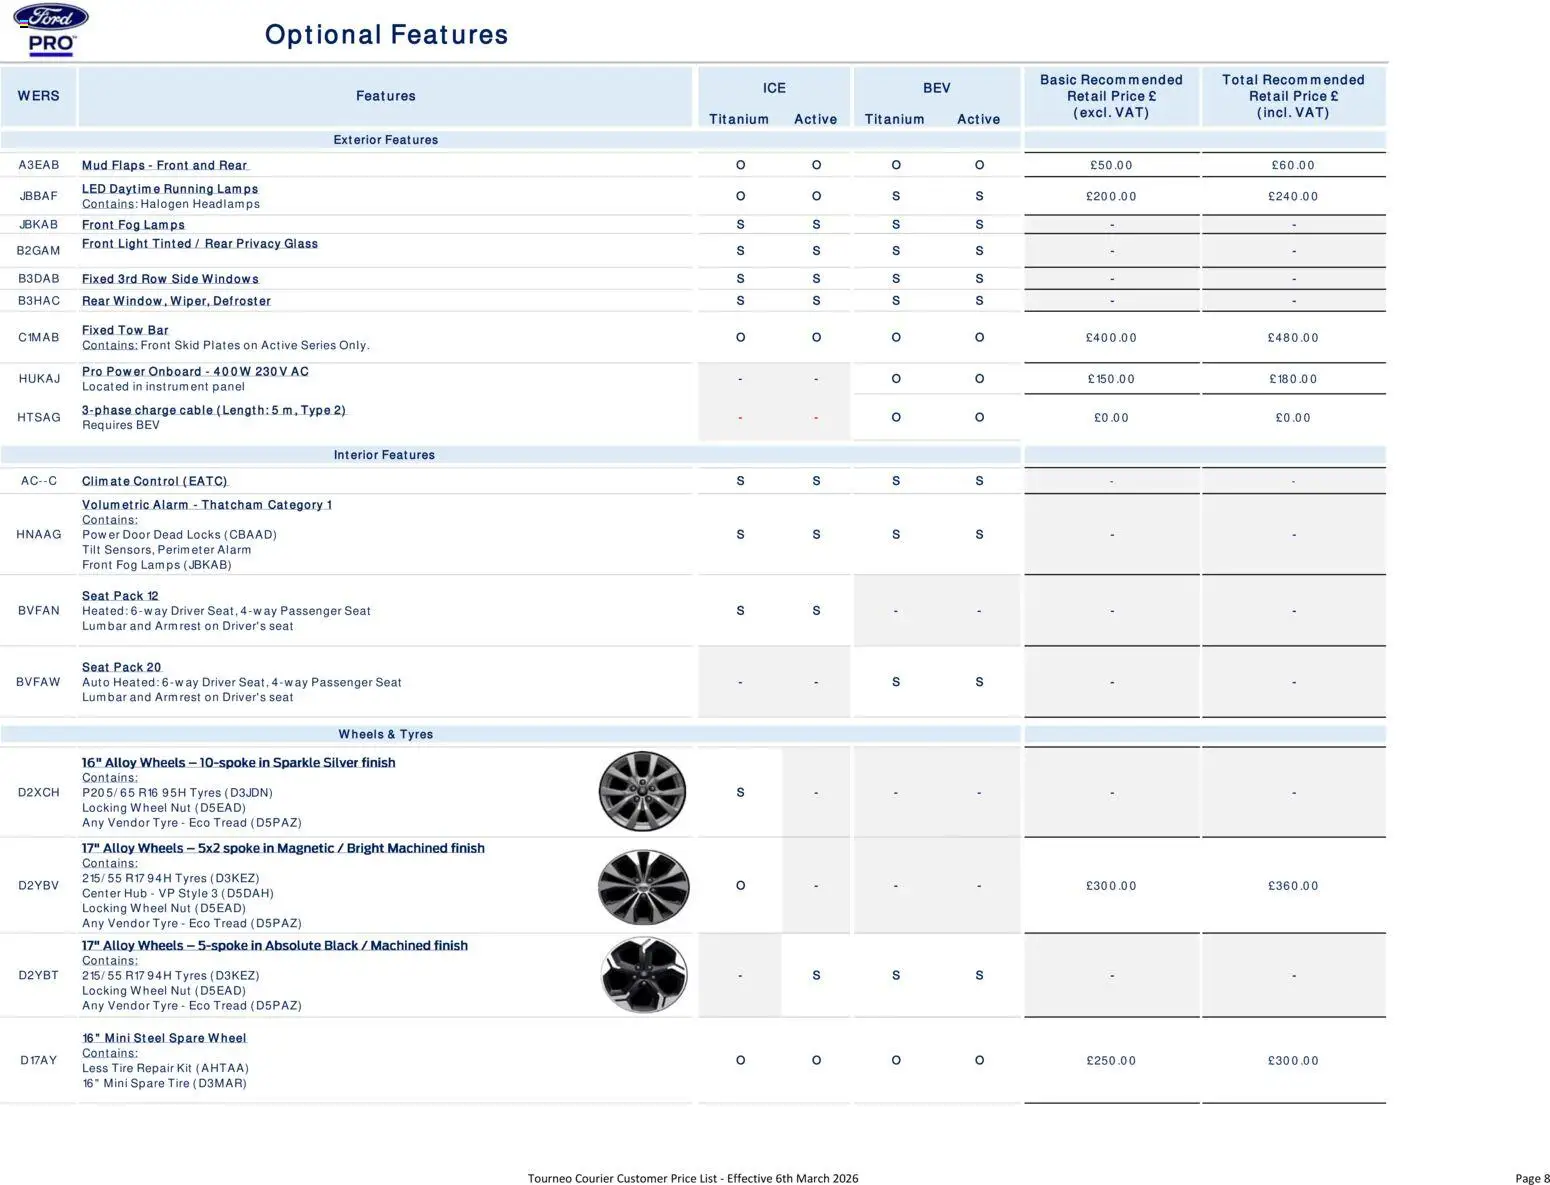Viewport: 1550px width, 1185px height.
Task: Open the LED Daytime Running Lamps link
Action: click(170, 189)
